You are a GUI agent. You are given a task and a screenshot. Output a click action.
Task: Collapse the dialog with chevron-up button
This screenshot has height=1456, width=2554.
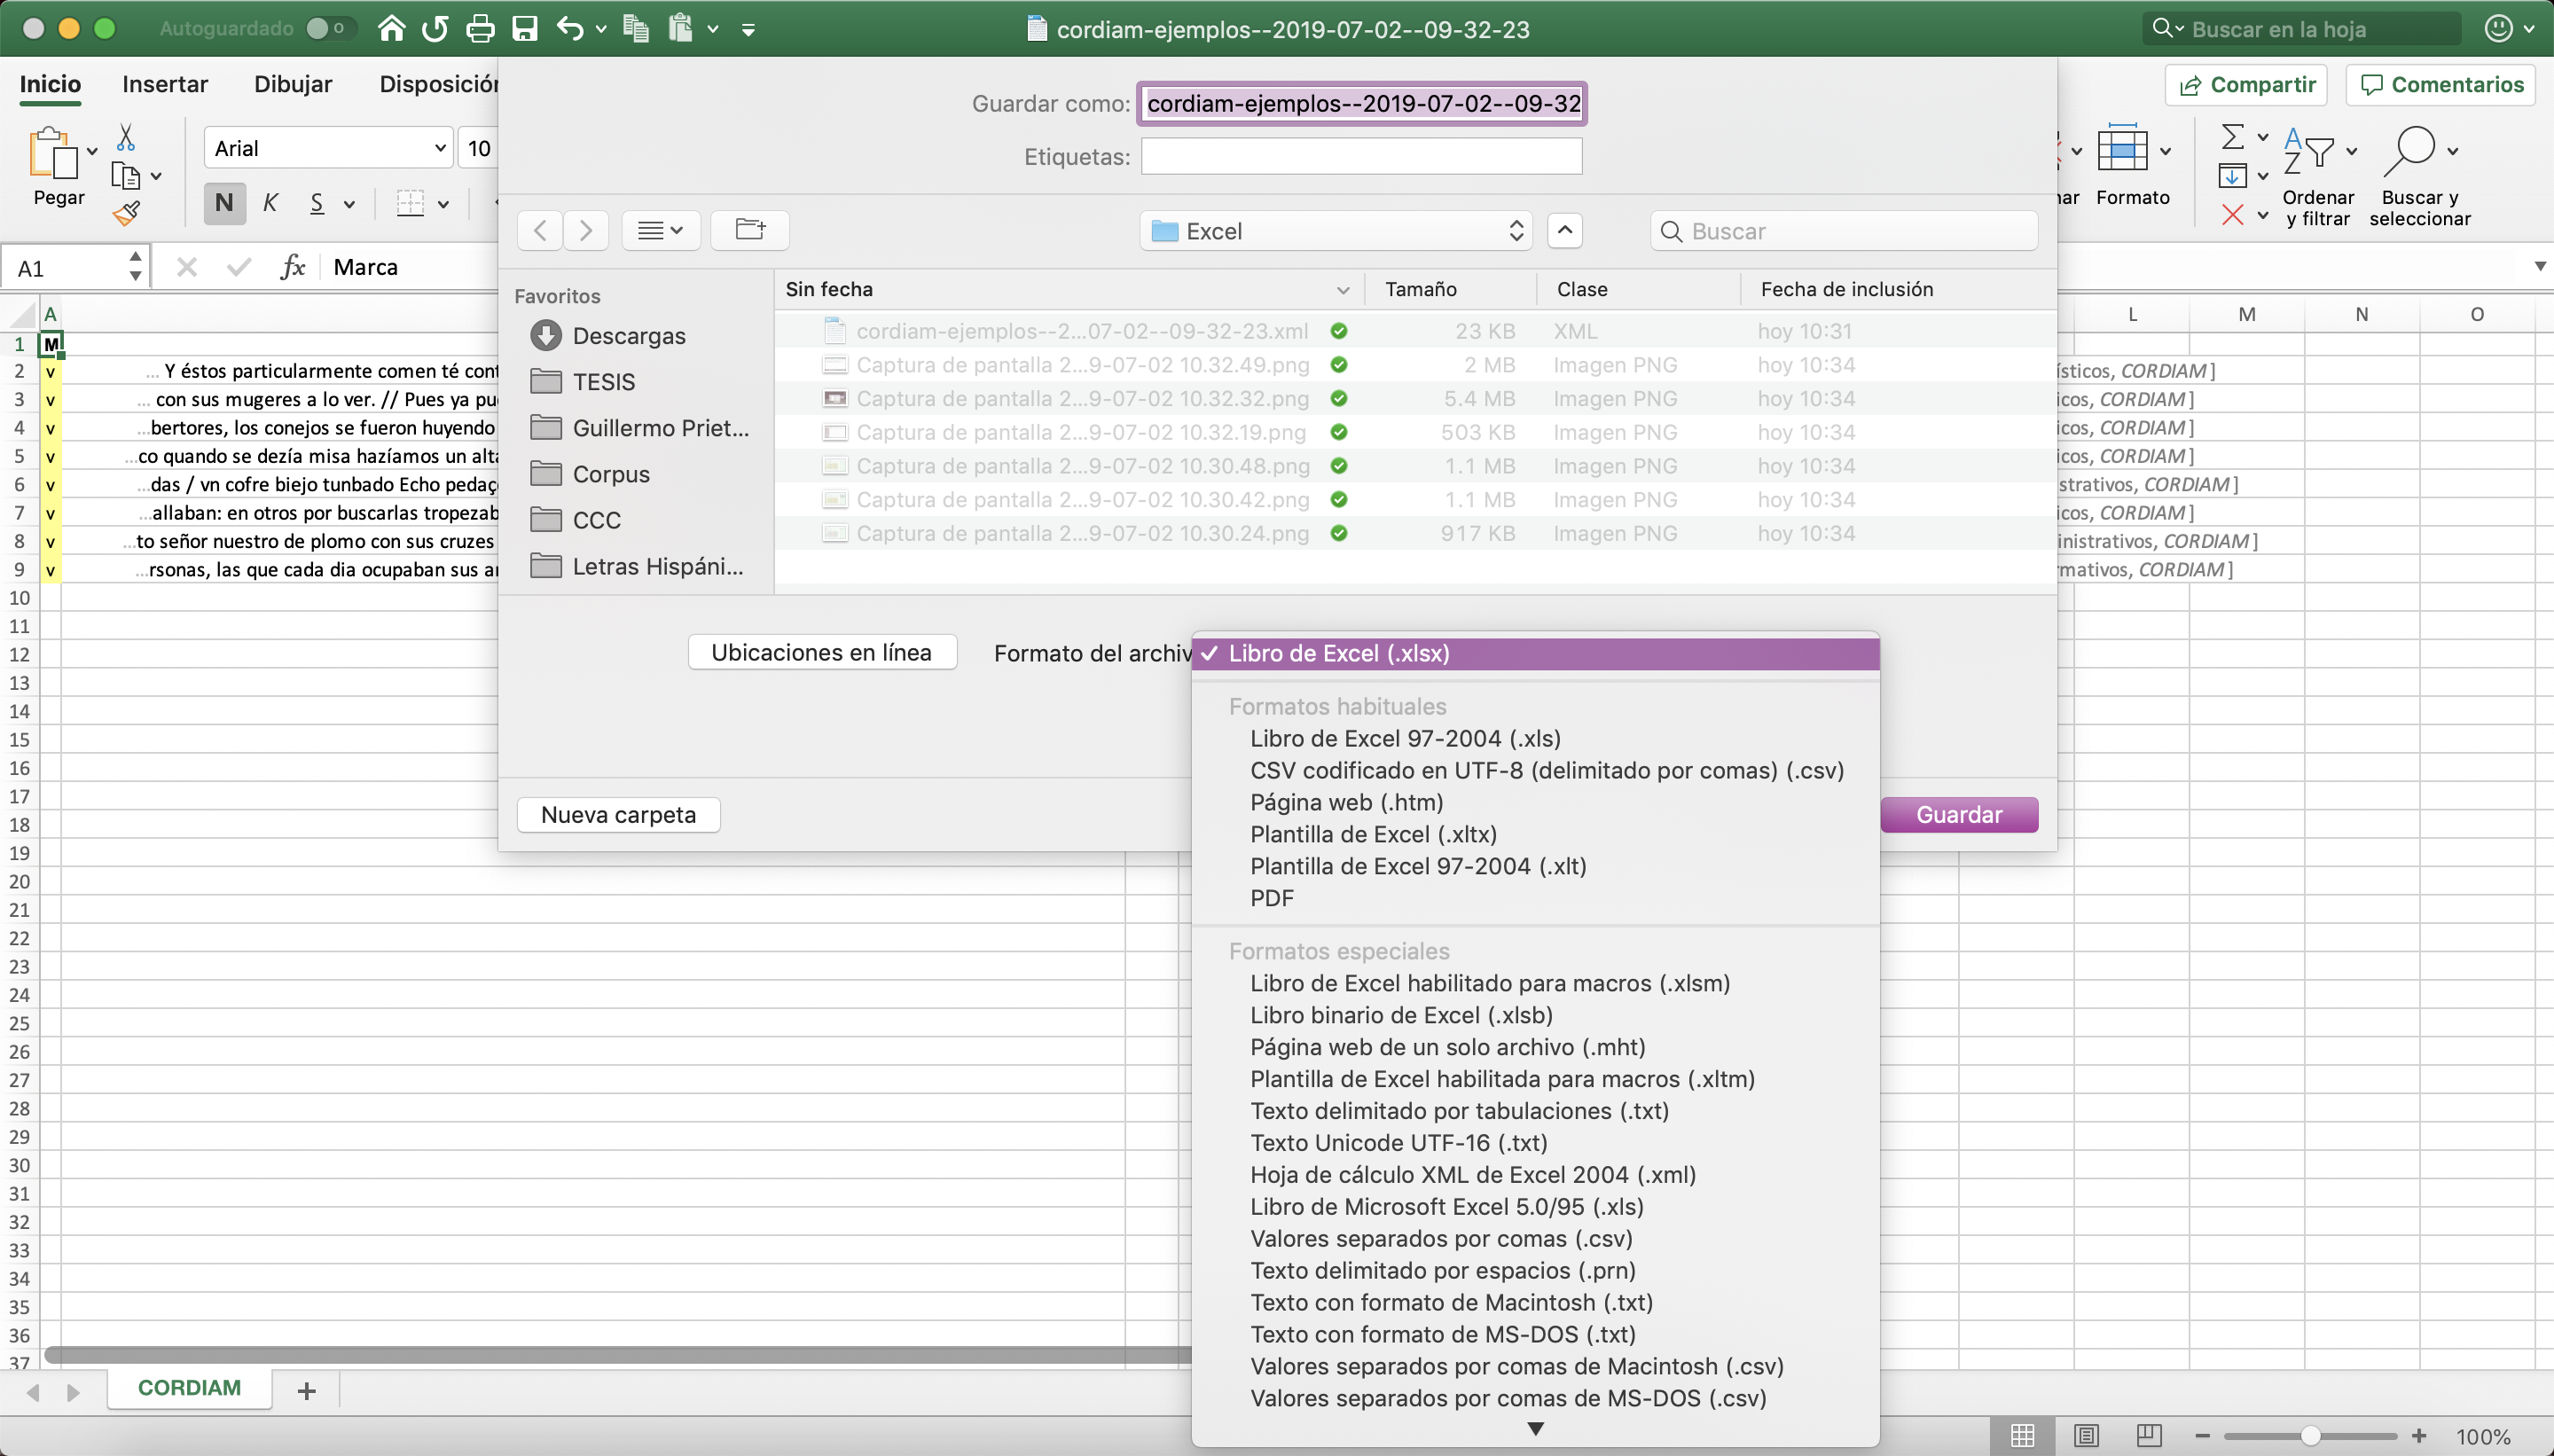point(1565,230)
